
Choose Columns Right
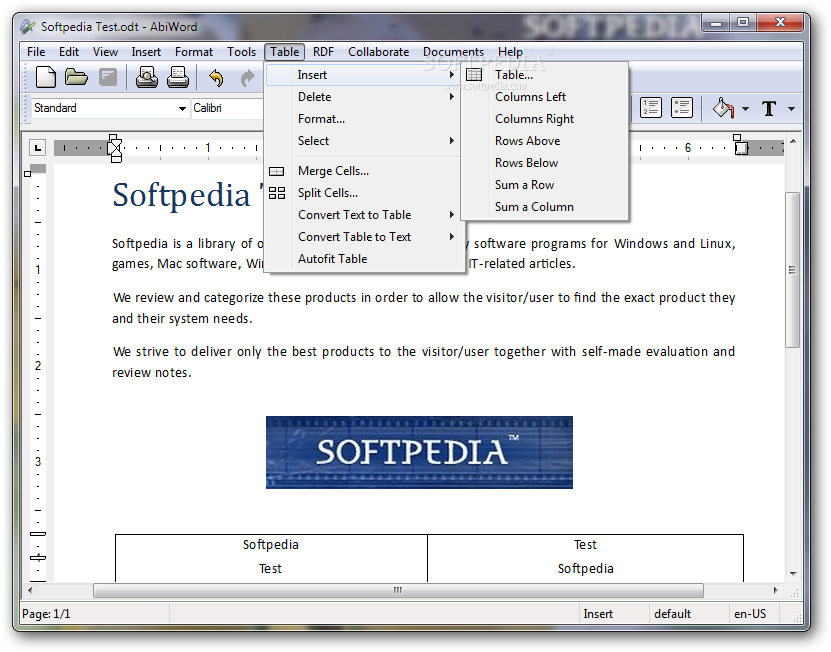click(545, 119)
